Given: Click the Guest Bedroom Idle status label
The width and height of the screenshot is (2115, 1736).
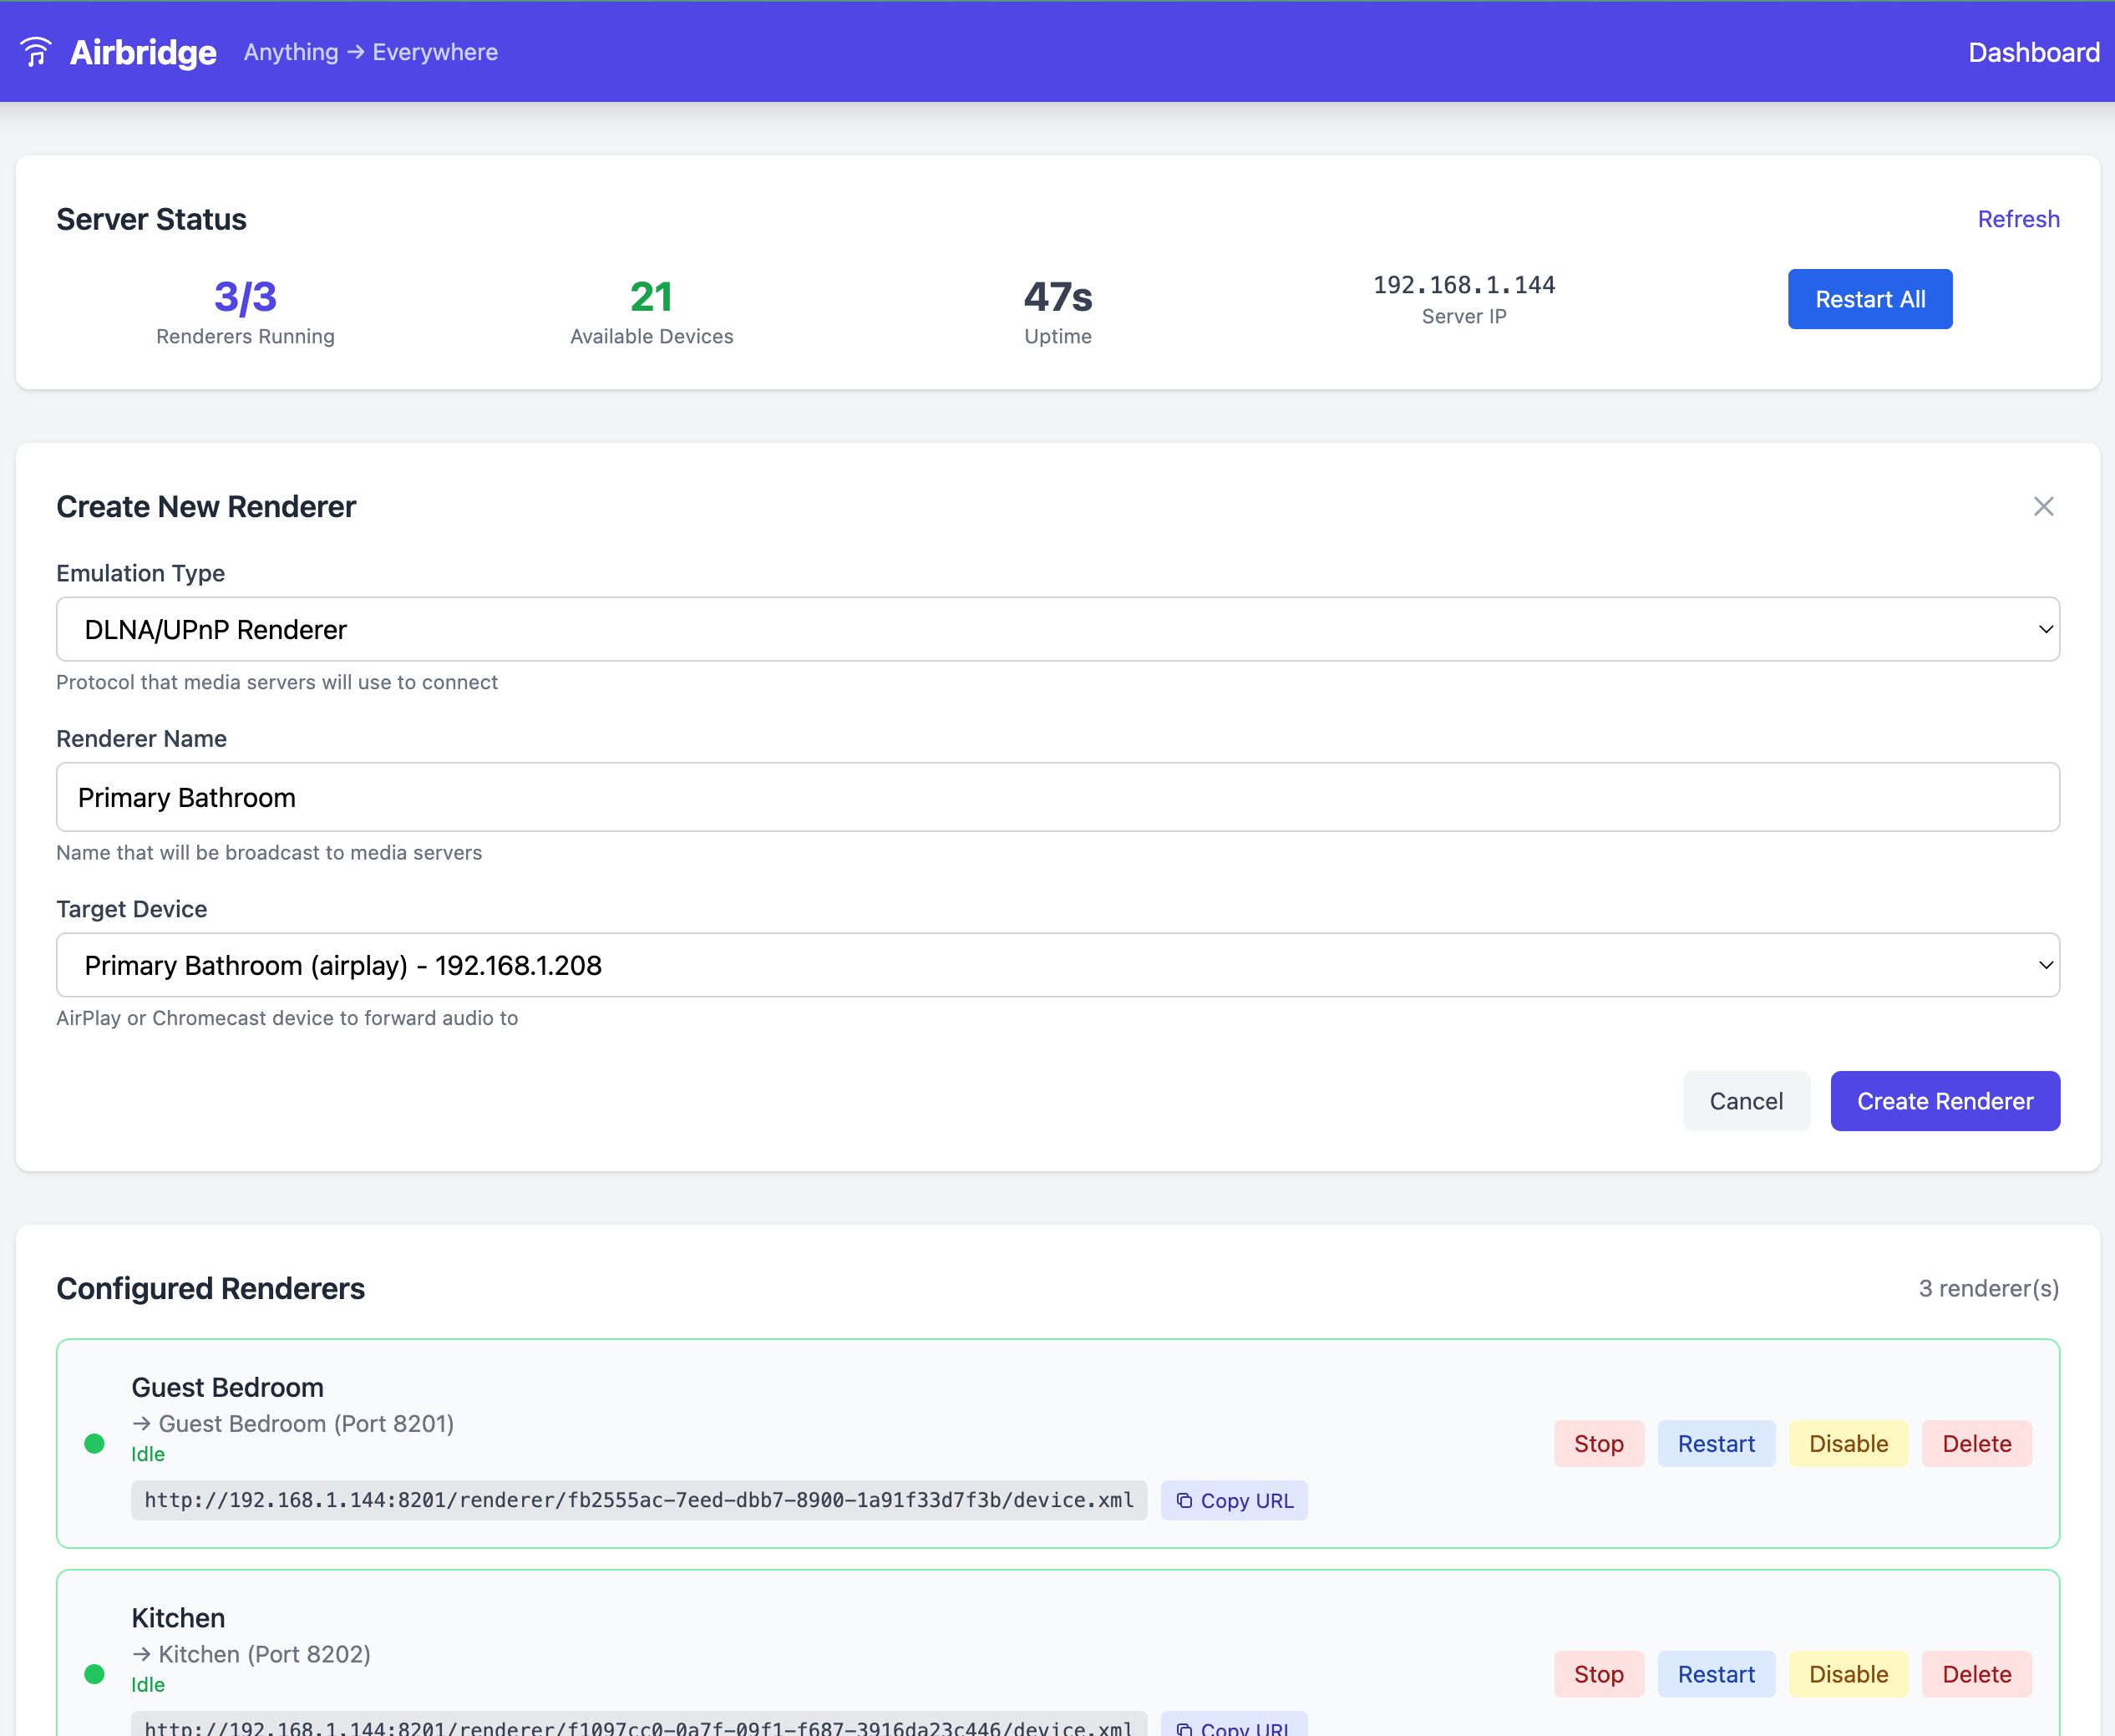Looking at the screenshot, I should tap(148, 1454).
